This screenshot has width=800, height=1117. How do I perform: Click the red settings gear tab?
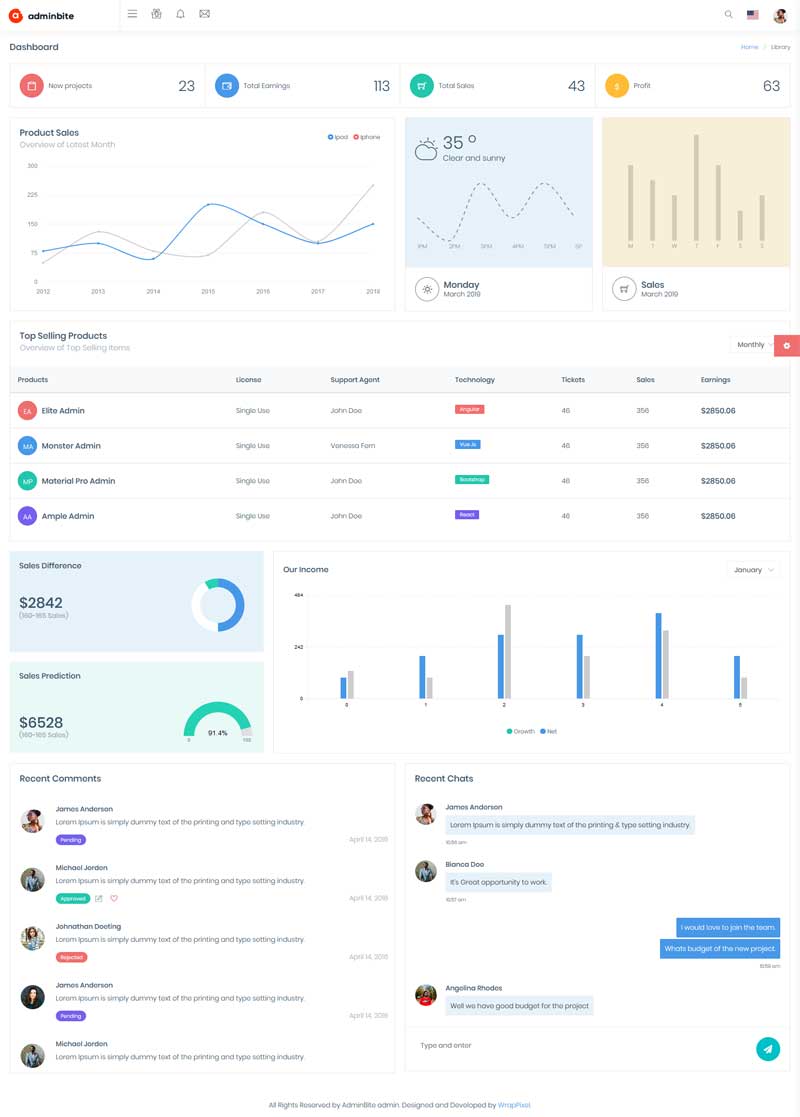[786, 346]
